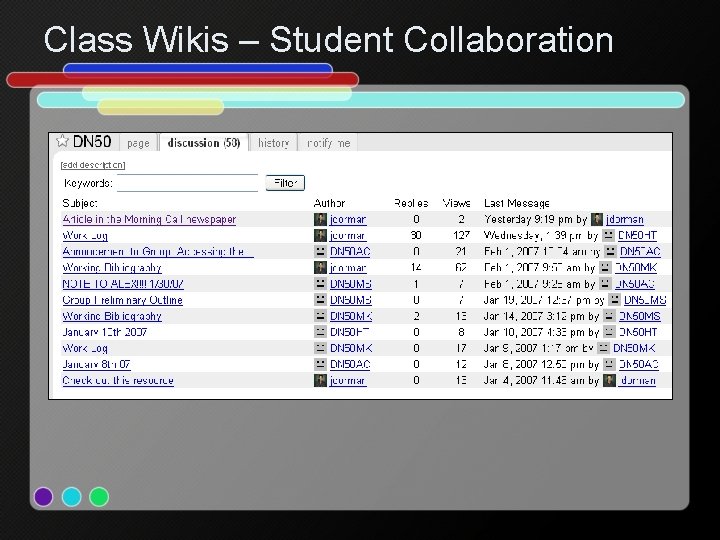The image size is (720, 540).
Task: Click the Filter button
Action: [x=285, y=183]
